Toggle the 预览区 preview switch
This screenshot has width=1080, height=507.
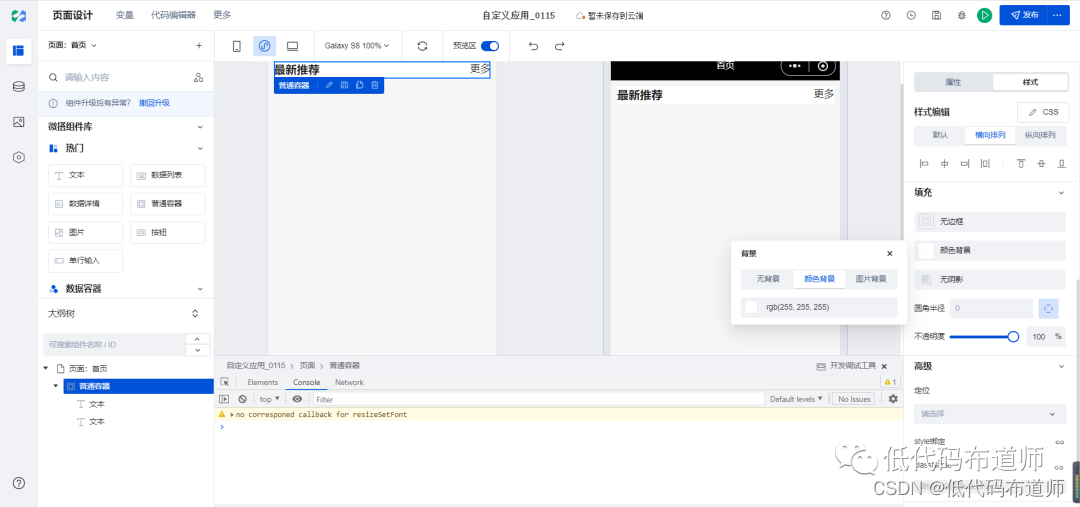click(x=490, y=46)
